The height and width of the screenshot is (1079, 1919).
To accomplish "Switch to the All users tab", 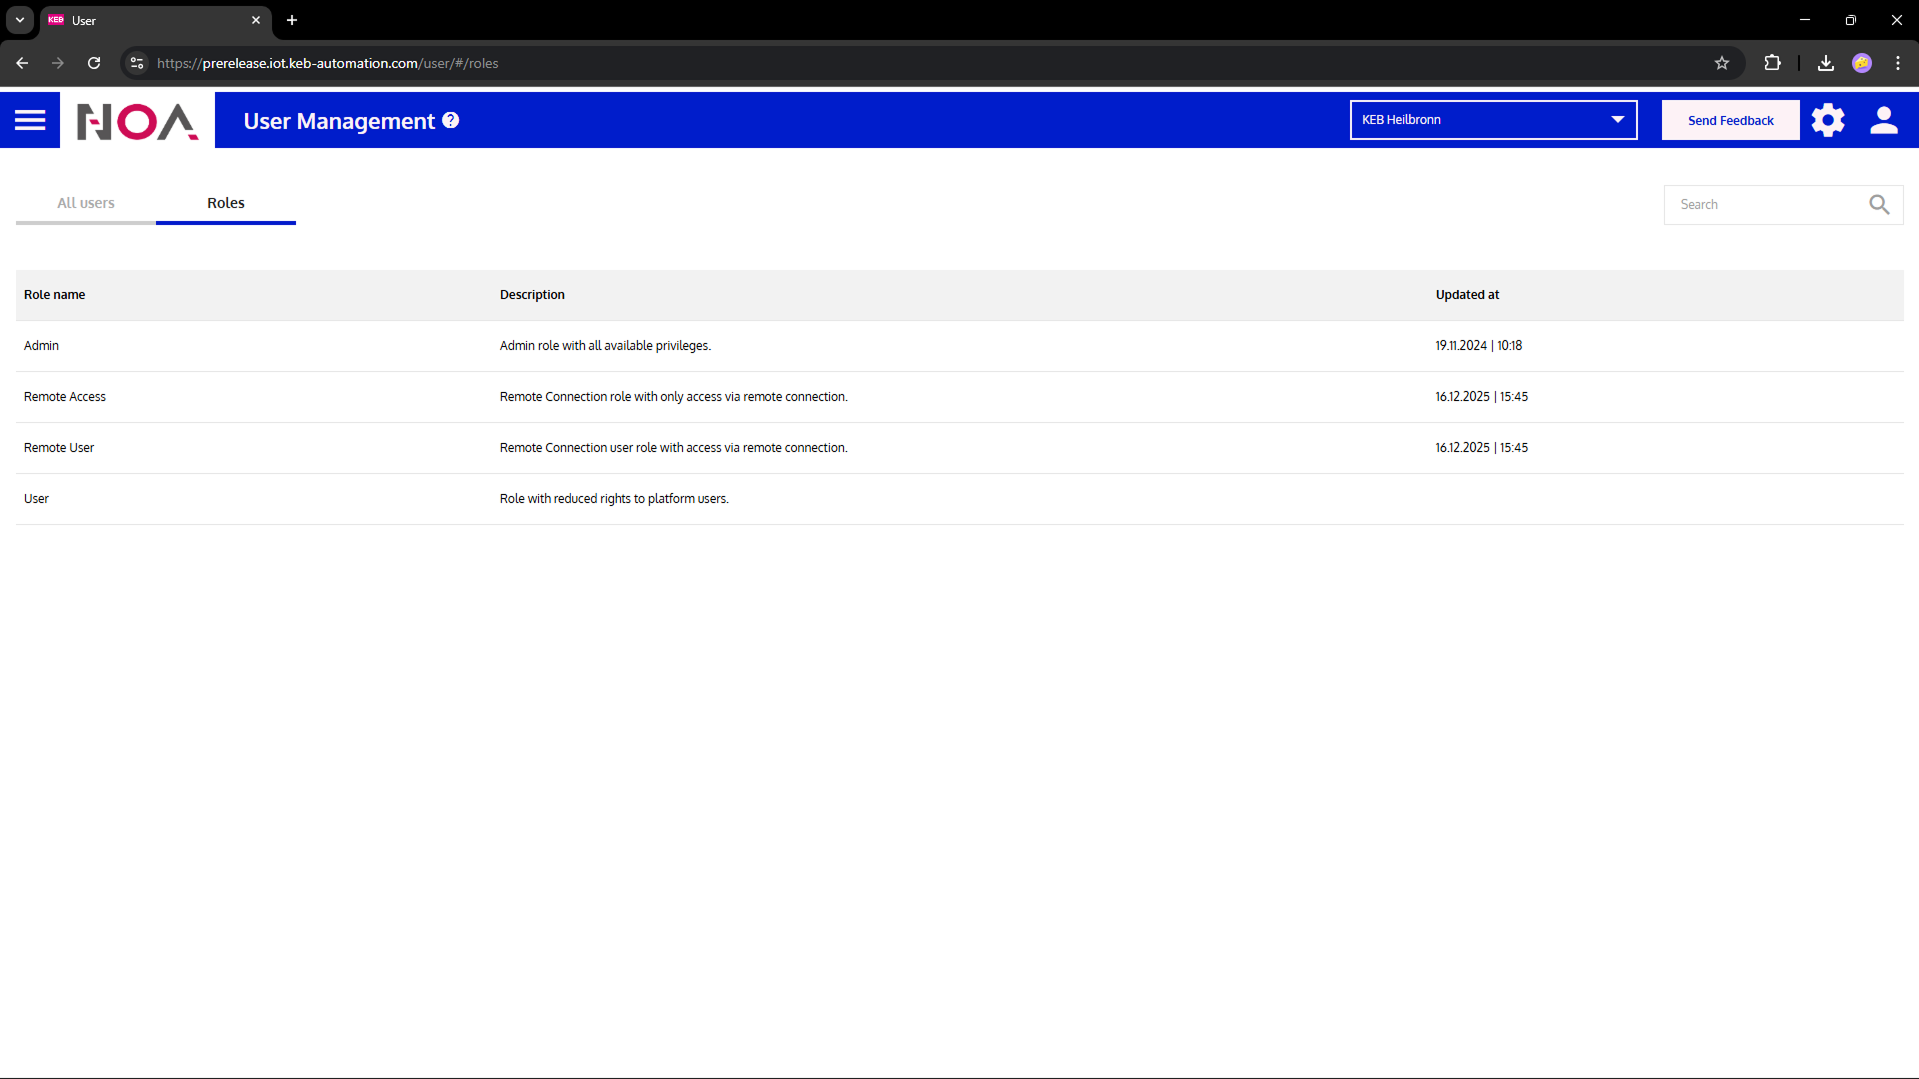I will pyautogui.click(x=86, y=203).
